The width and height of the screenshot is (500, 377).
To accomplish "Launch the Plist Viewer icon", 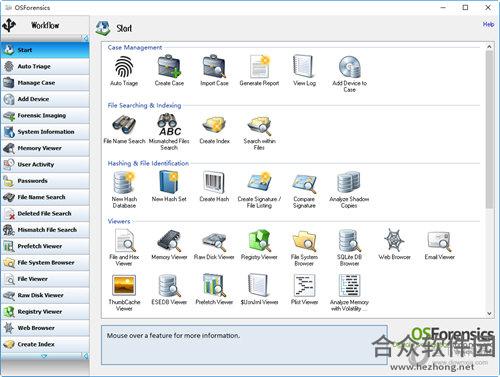I will [x=304, y=286].
